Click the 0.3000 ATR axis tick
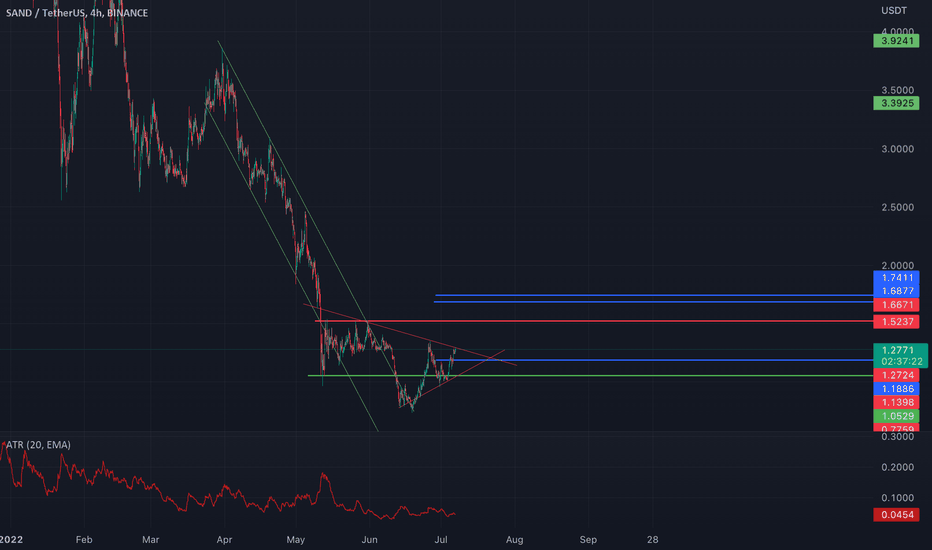 pyautogui.click(x=898, y=436)
